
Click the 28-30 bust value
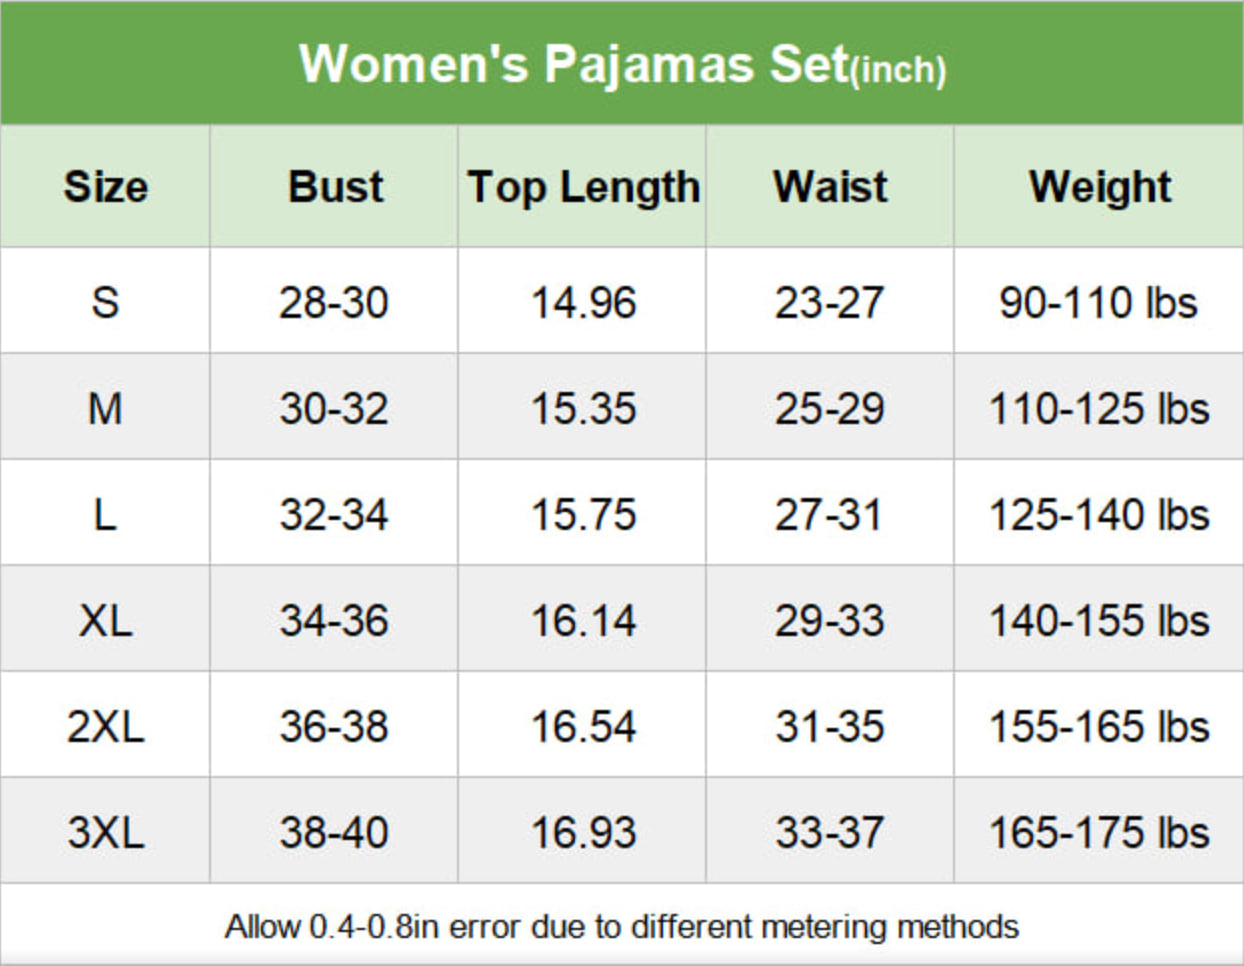334,302
